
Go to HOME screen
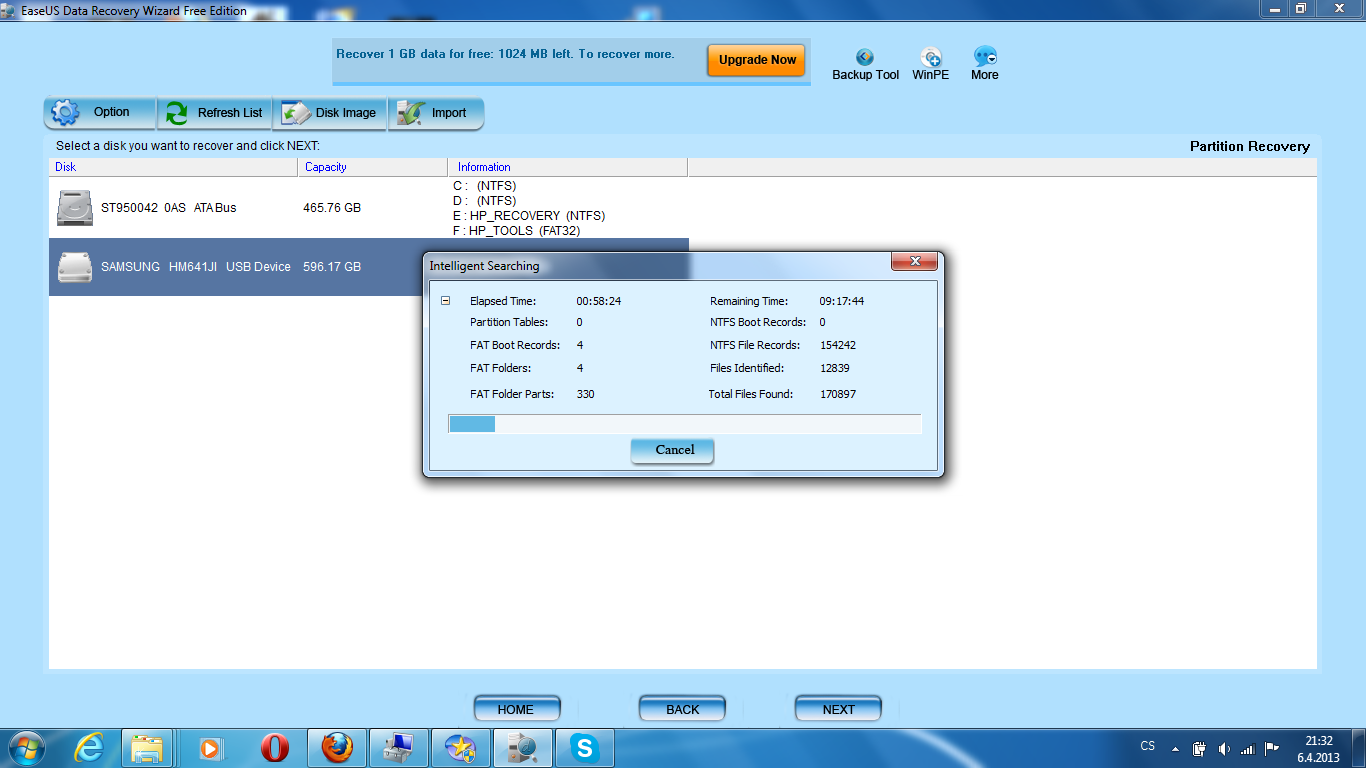click(516, 709)
